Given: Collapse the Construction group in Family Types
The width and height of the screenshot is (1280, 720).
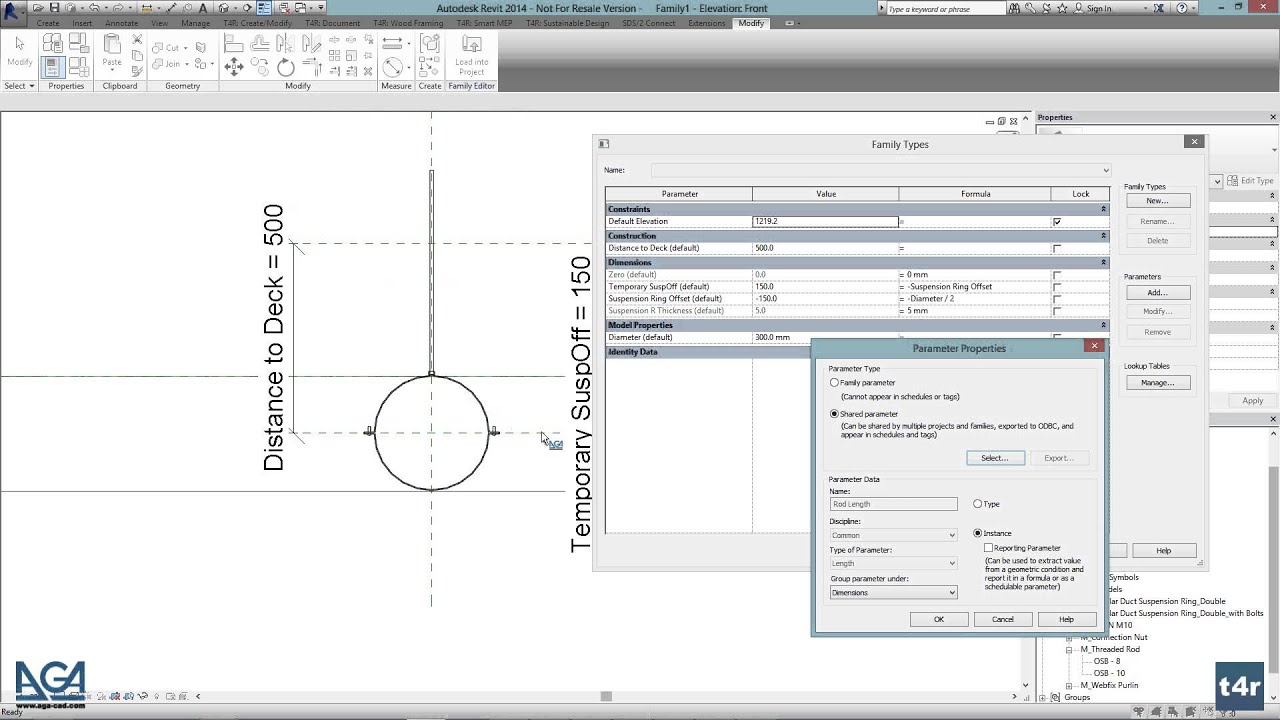Looking at the screenshot, I should click(1103, 235).
